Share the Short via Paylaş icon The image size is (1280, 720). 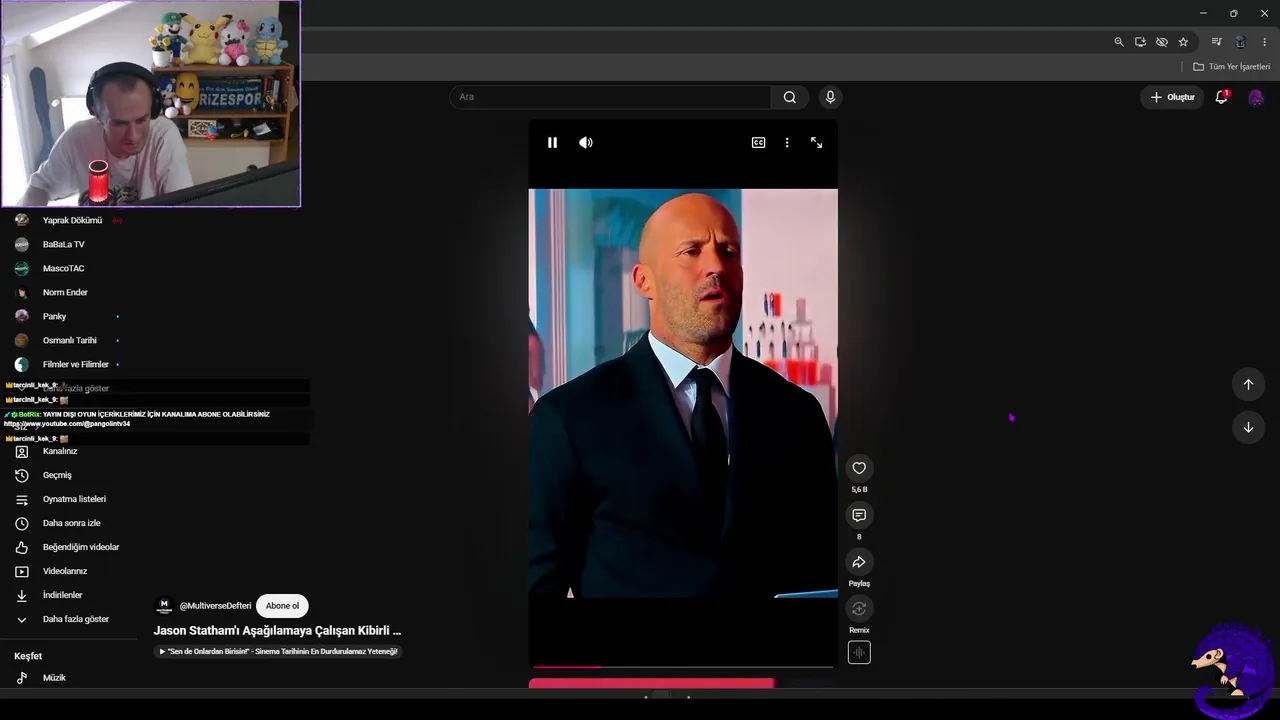[x=859, y=562]
